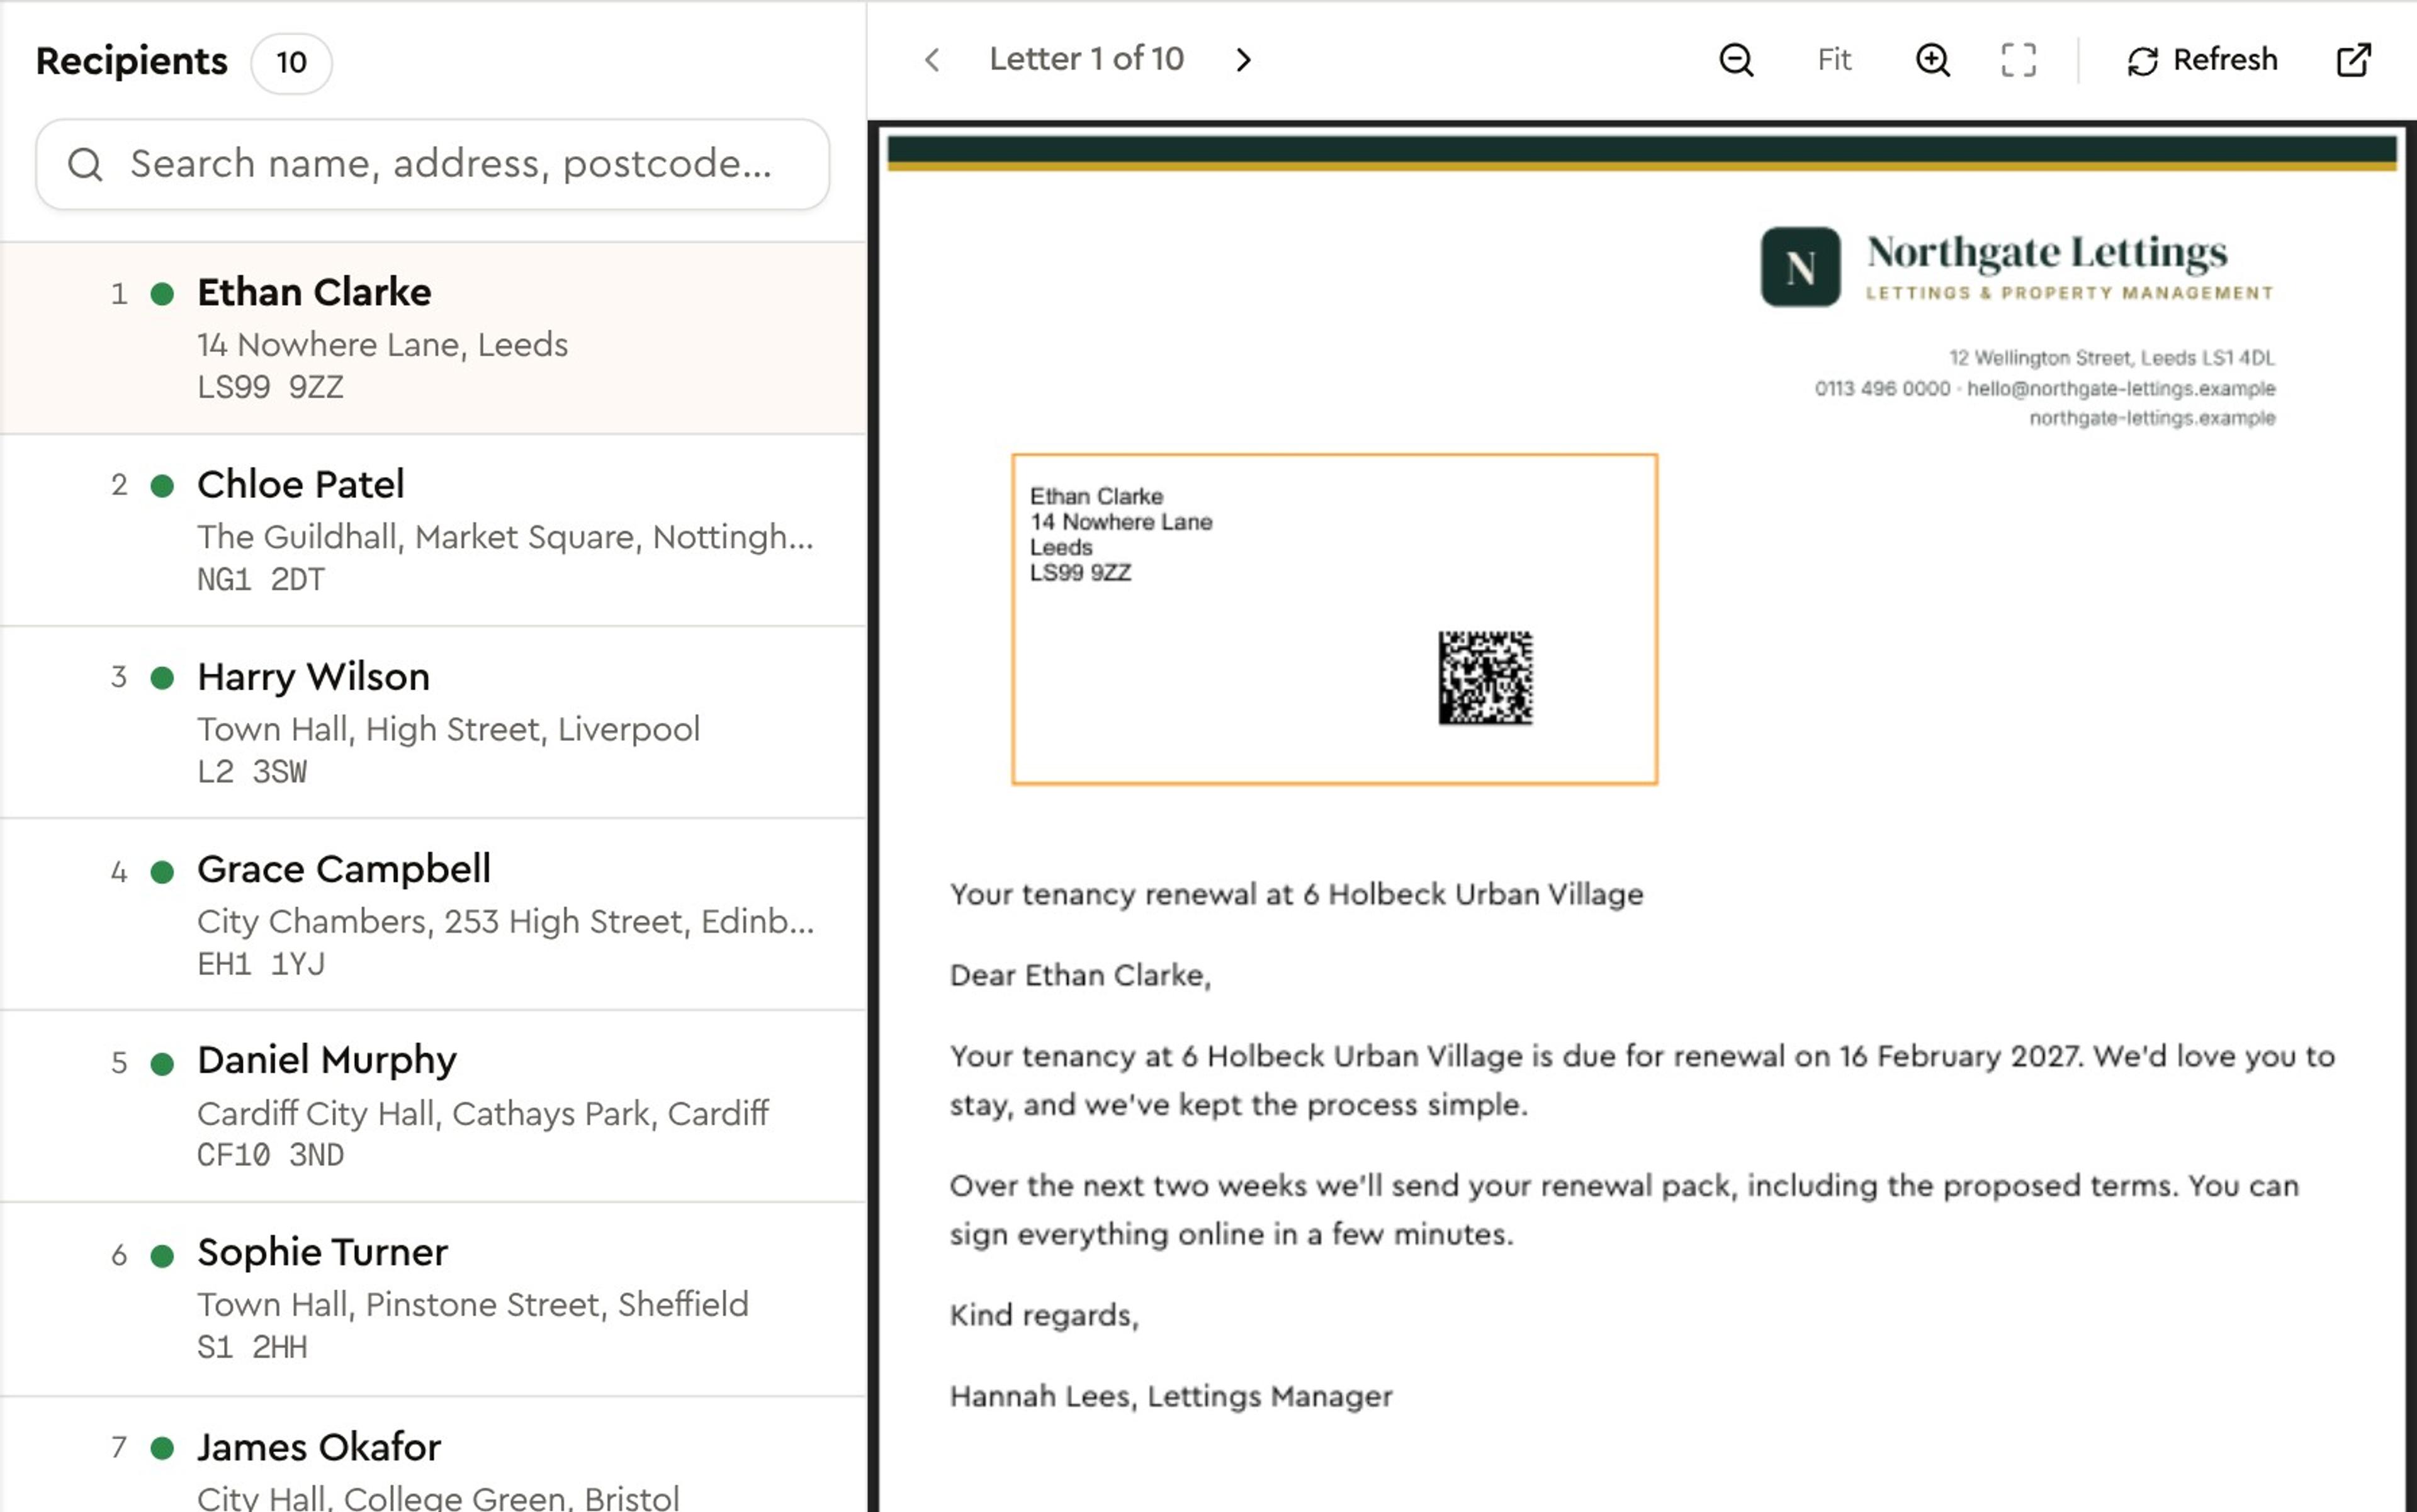Screen dimensions: 2417x1512
Task: Click the QR code in address window
Action: (1485, 677)
